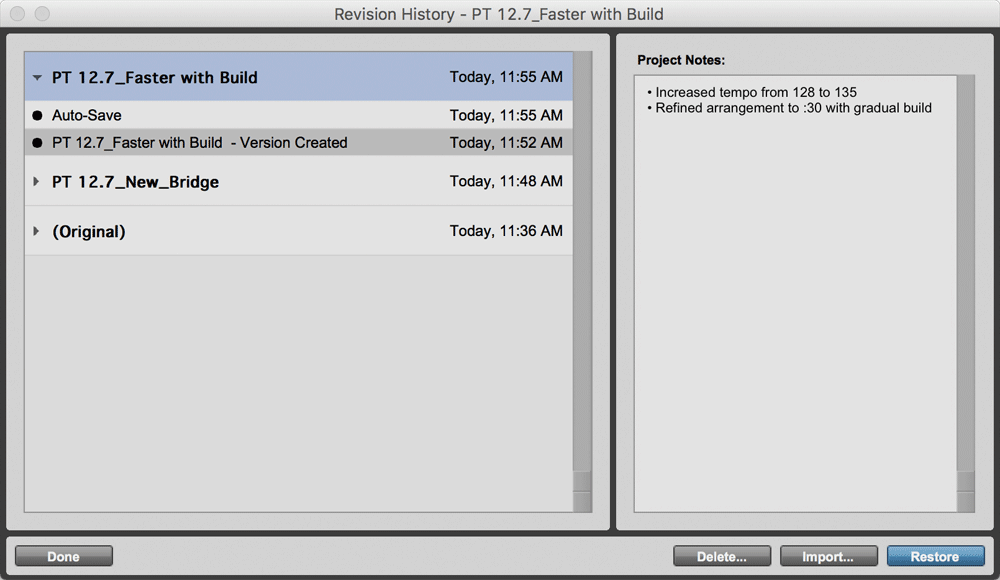This screenshot has width=1000, height=580.
Task: Open the Import... dialog button
Action: point(828,556)
